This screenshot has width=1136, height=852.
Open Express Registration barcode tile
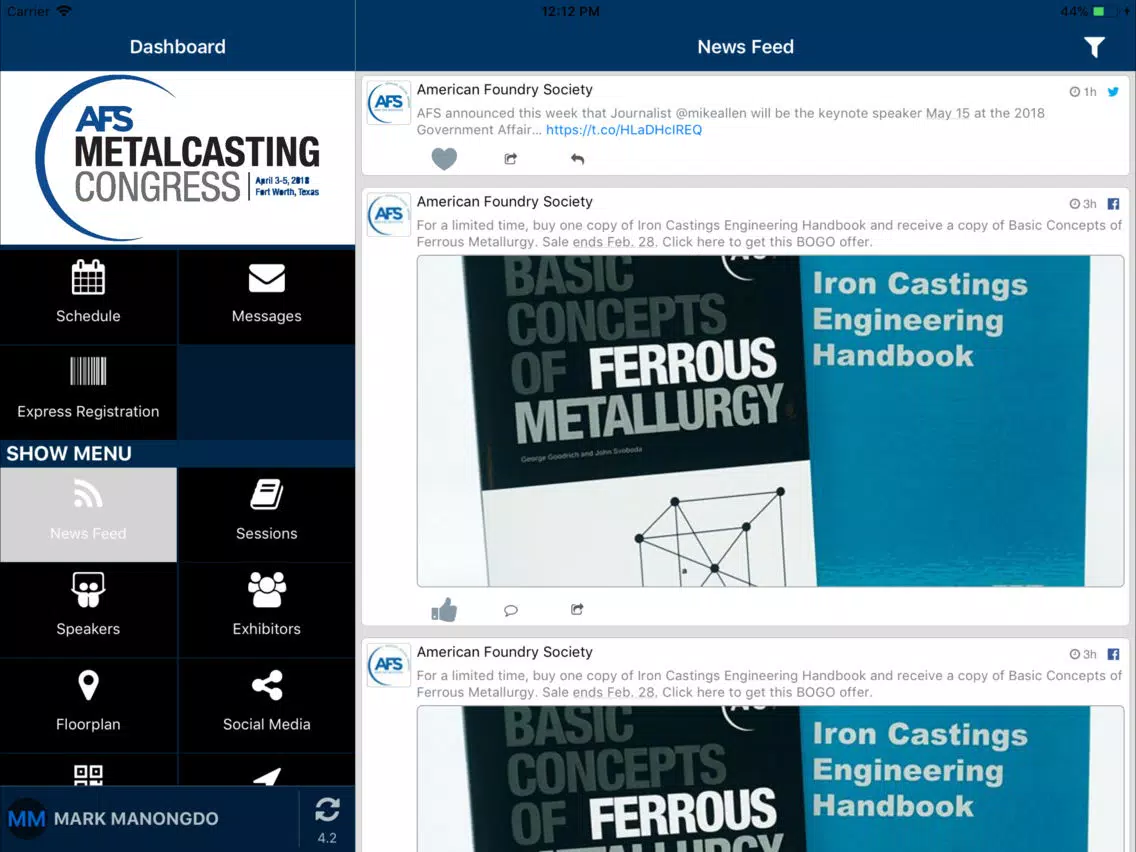[x=88, y=392]
